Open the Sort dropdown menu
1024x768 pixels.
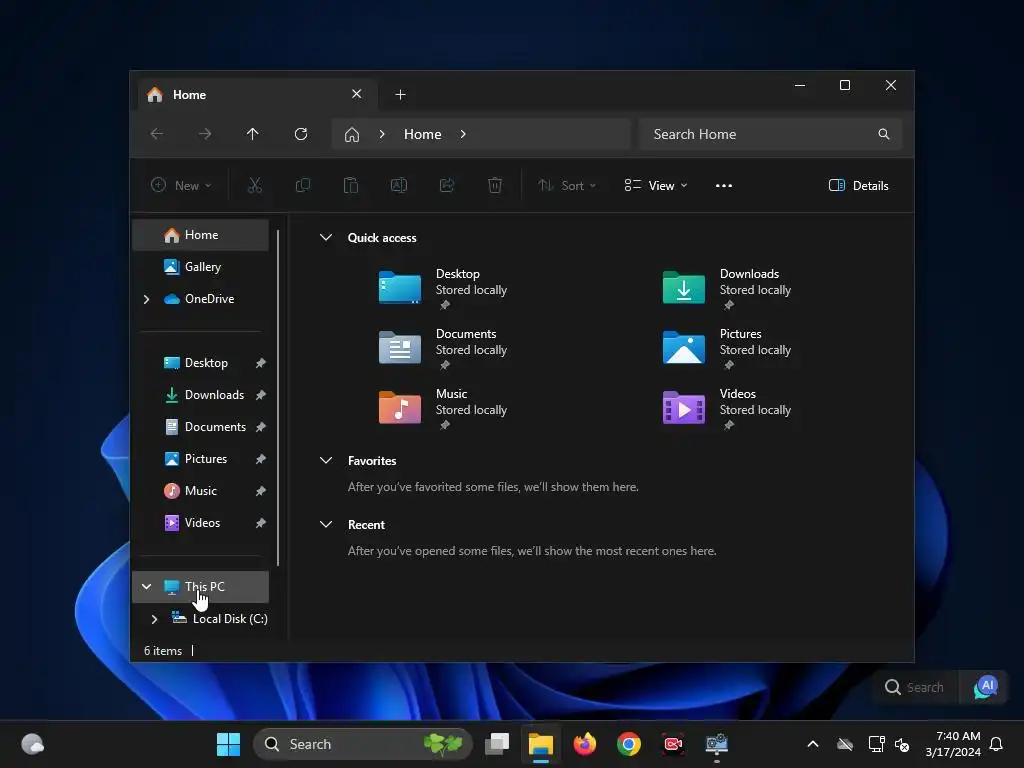[567, 185]
